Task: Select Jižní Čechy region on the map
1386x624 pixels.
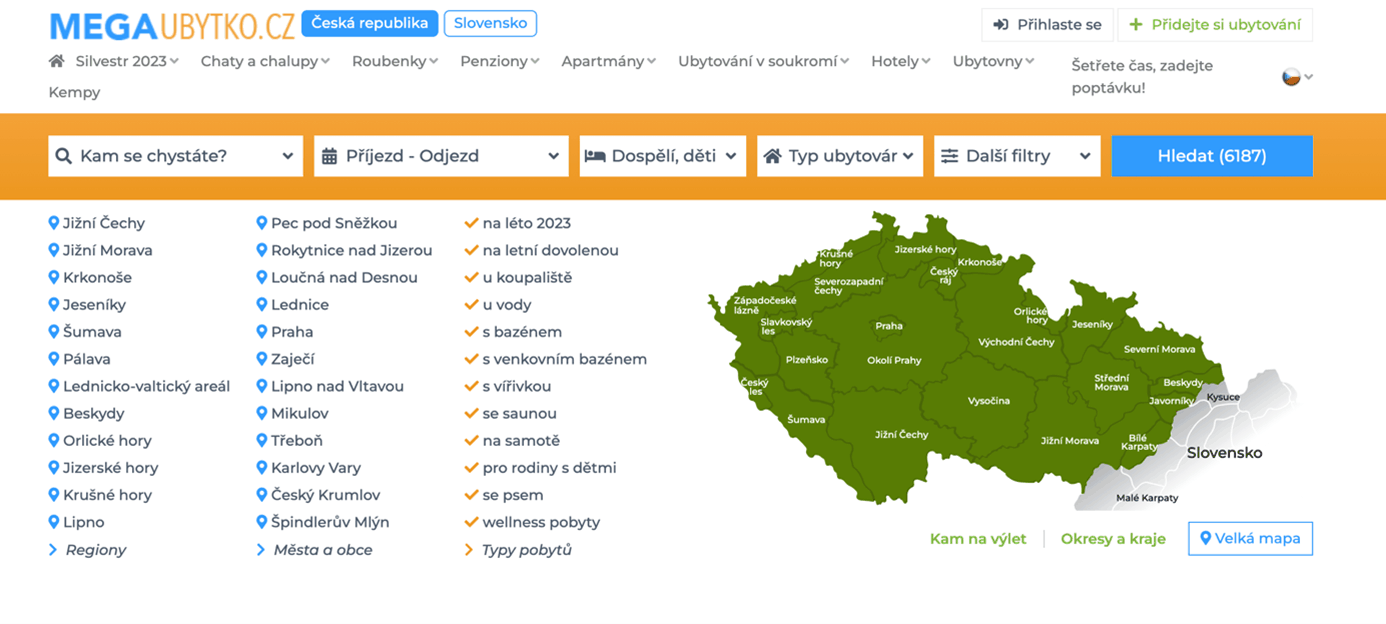Action: coord(901,435)
